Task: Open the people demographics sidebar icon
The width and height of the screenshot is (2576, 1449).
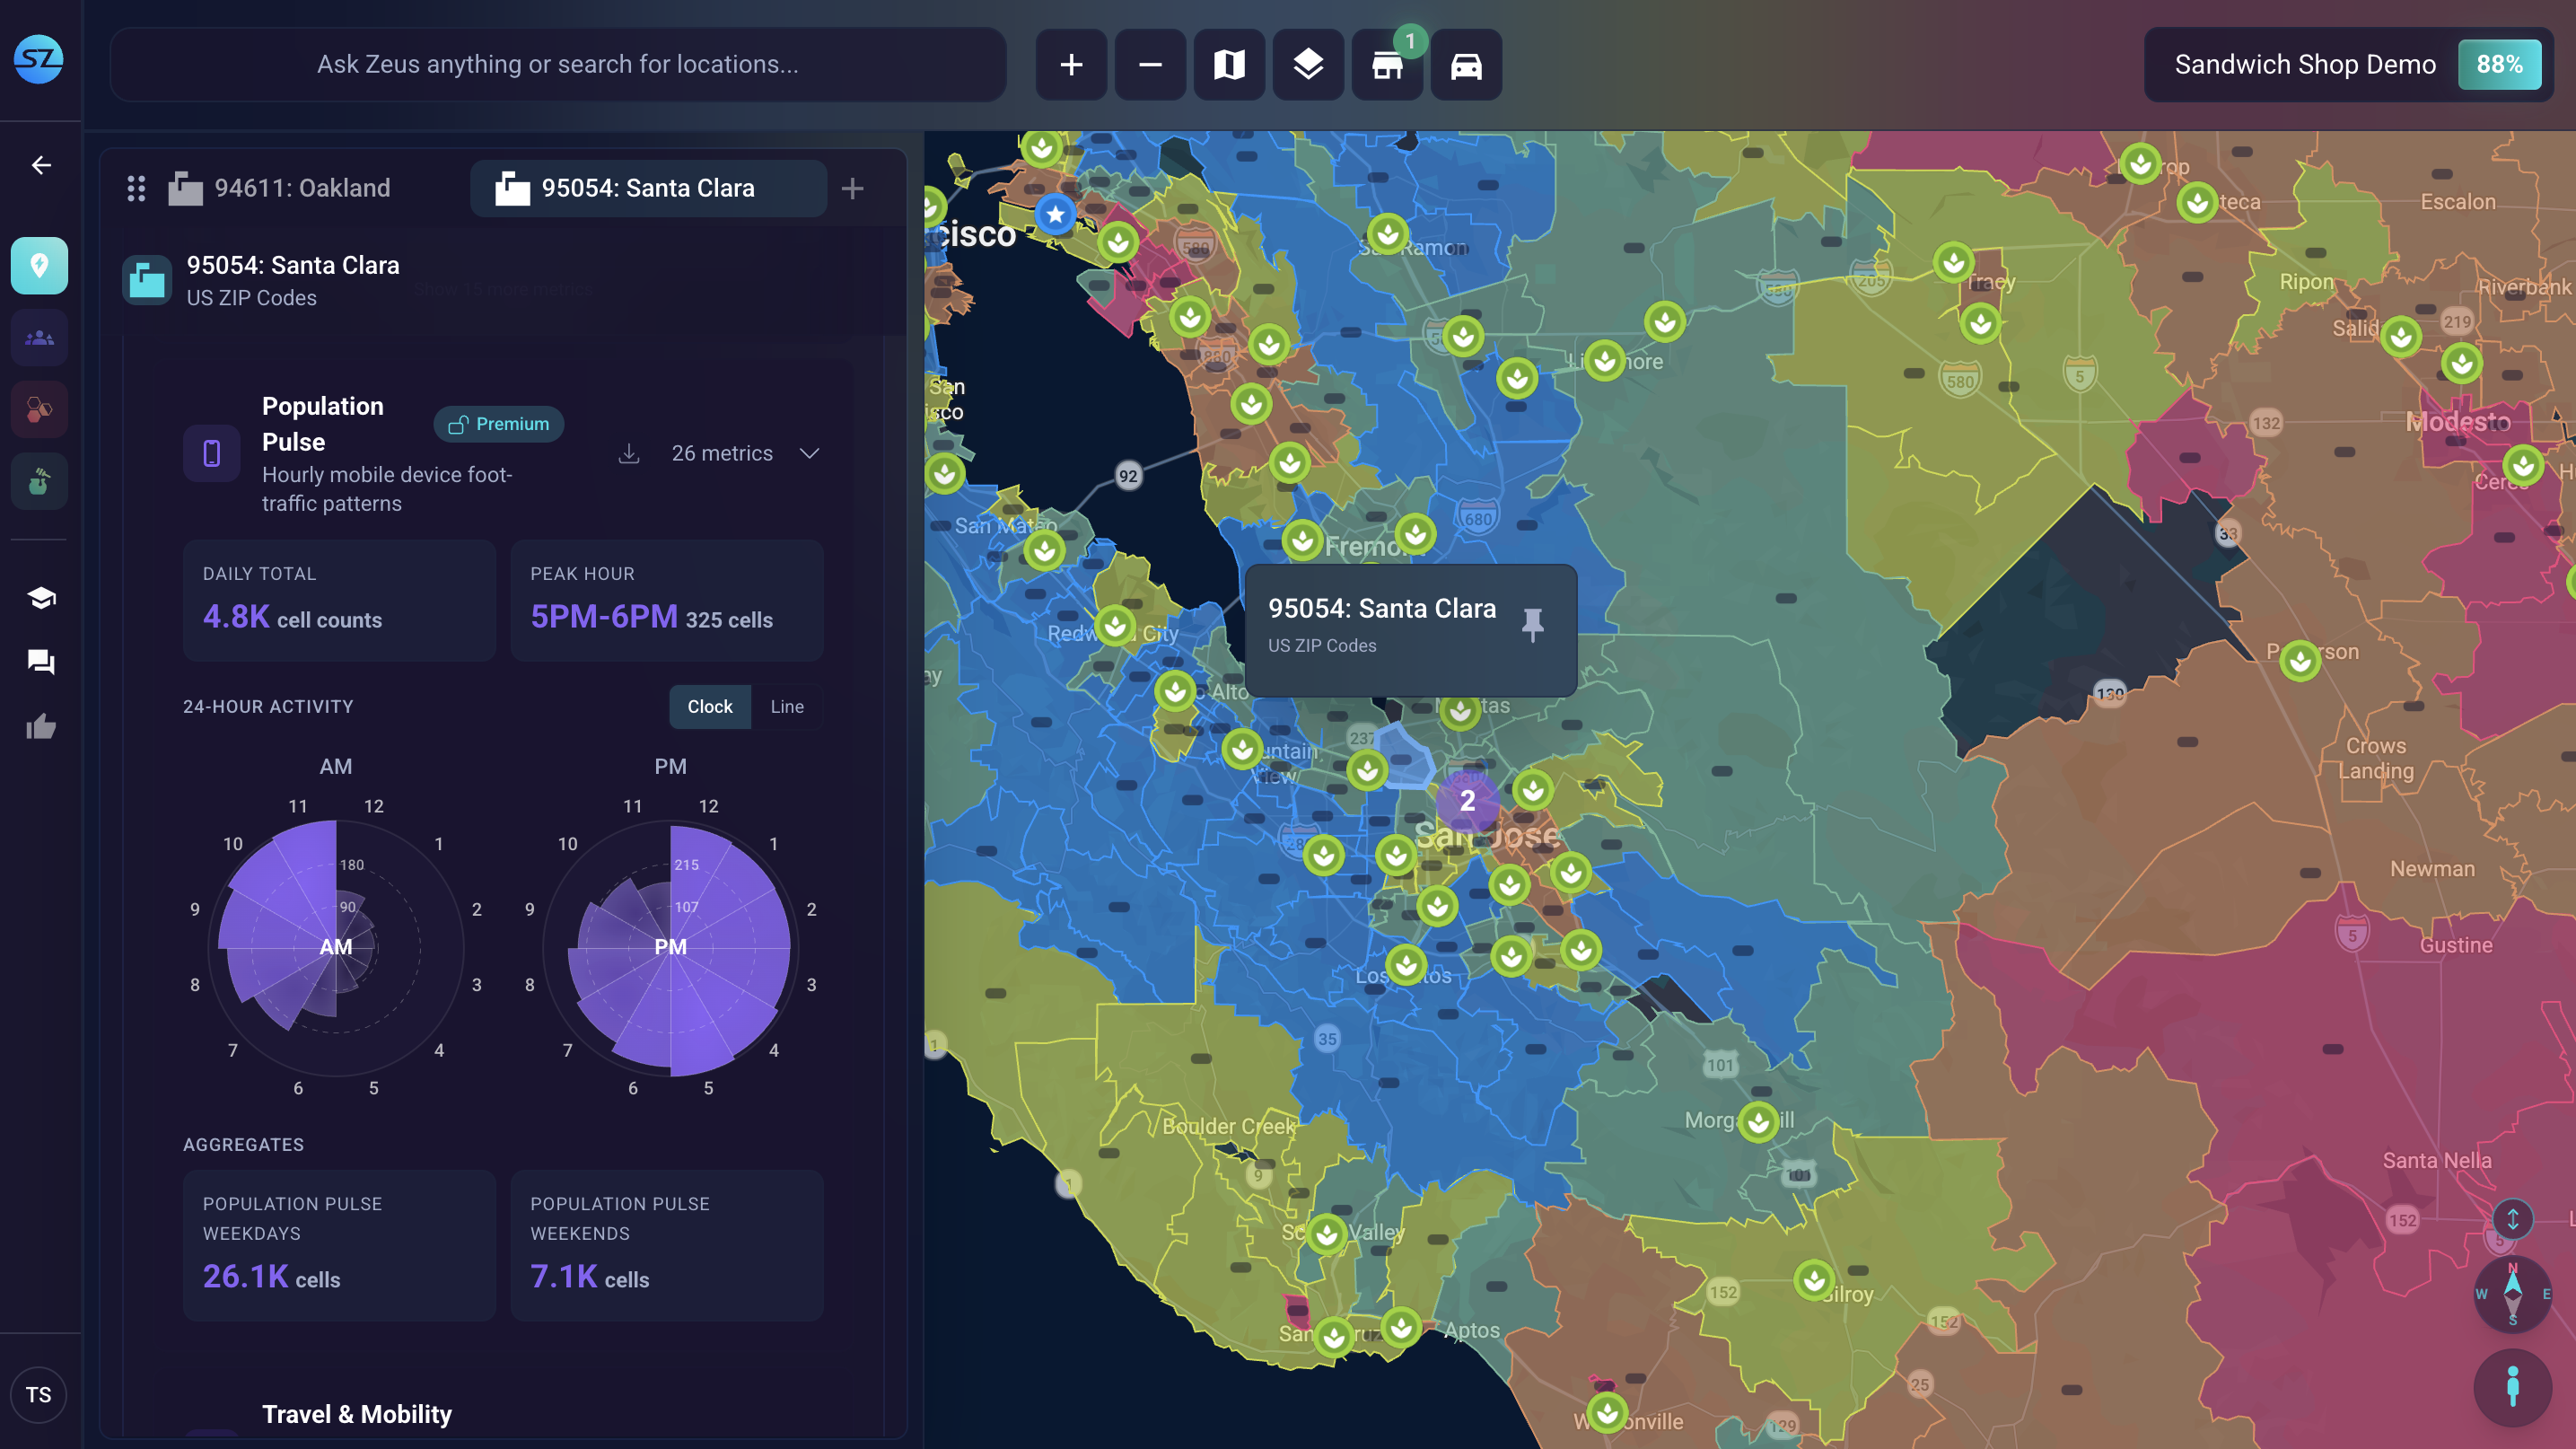Action: [x=39, y=338]
